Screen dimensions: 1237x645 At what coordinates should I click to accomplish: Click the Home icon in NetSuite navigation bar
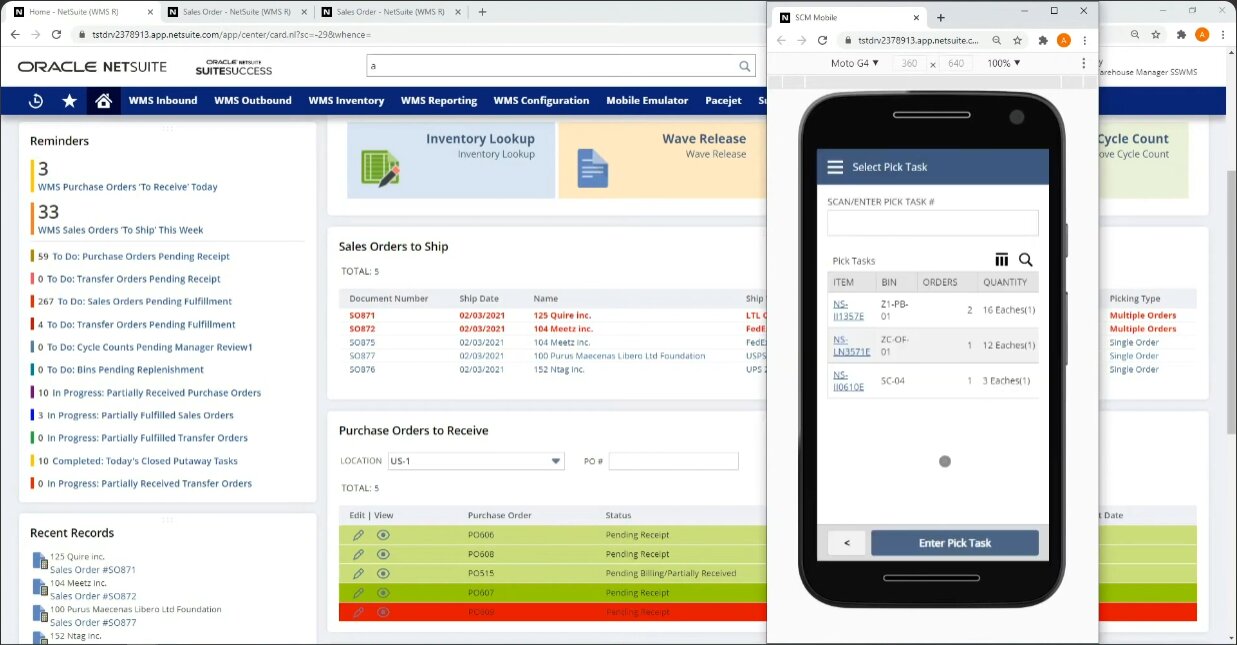(103, 101)
